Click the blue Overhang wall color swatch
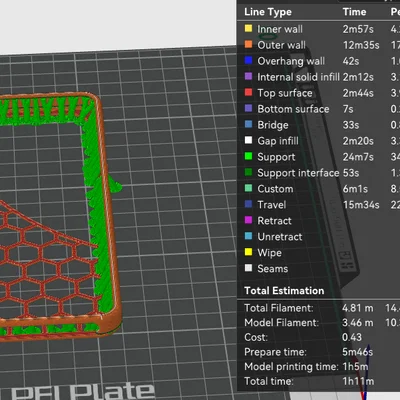400x400 pixels. point(248,60)
